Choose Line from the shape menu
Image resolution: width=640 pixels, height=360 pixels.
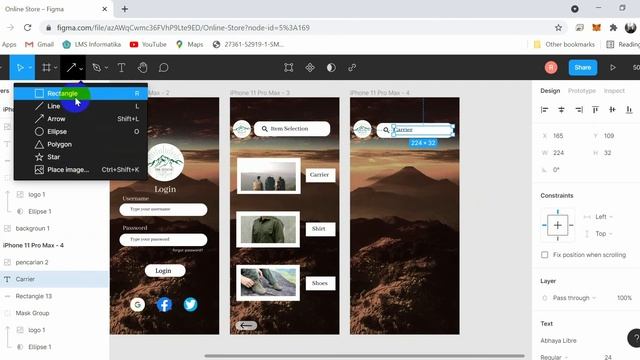tap(81, 106)
